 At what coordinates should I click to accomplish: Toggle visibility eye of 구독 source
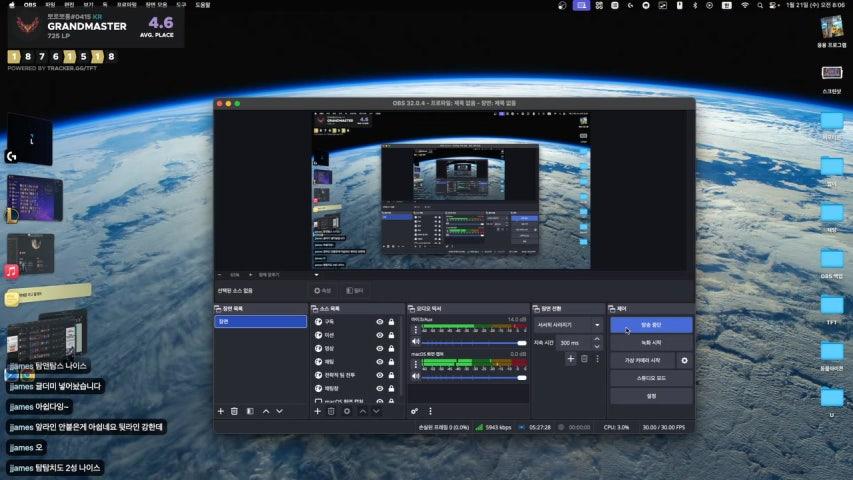[379, 321]
